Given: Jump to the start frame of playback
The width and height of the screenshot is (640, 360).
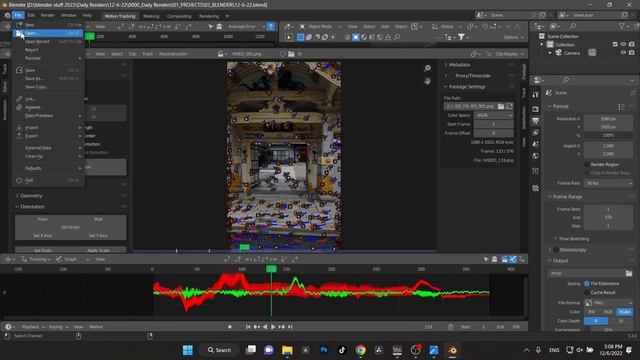Looking at the screenshot, I should [x=248, y=327].
